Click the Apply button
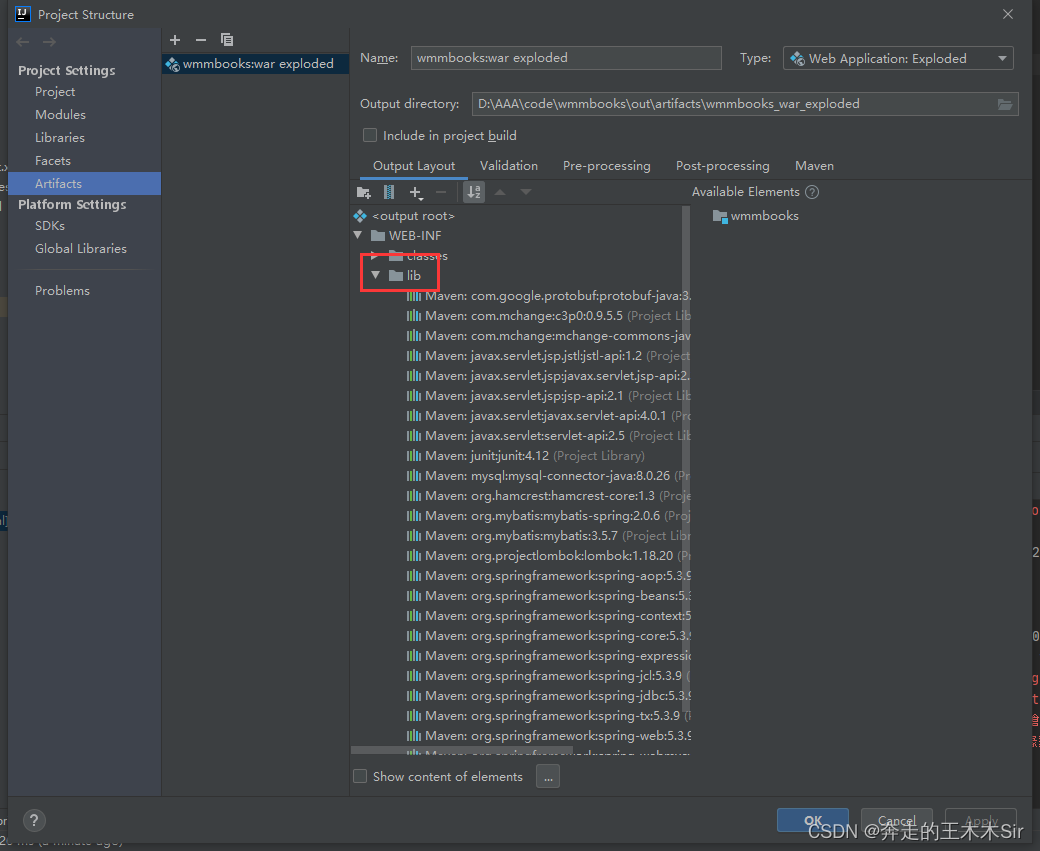This screenshot has height=851, width=1040. [981, 820]
